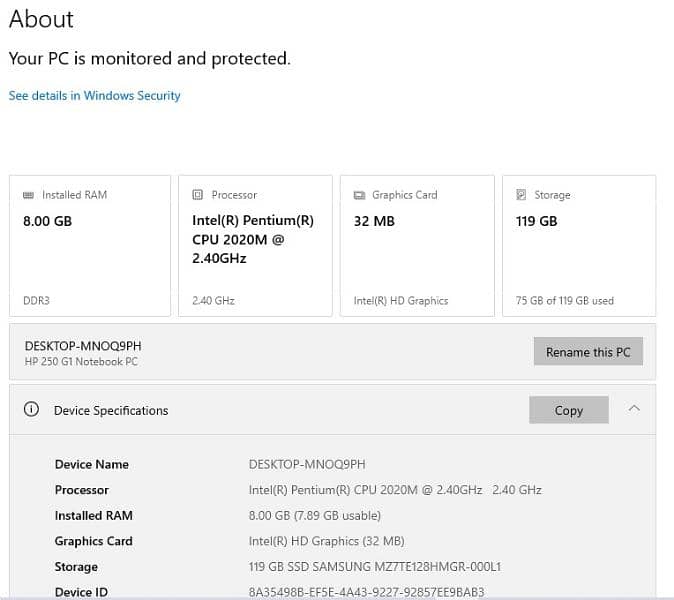Viewport: 674px width, 600px height.
Task: Click the Installed RAM card icon
Action: pos(28,196)
